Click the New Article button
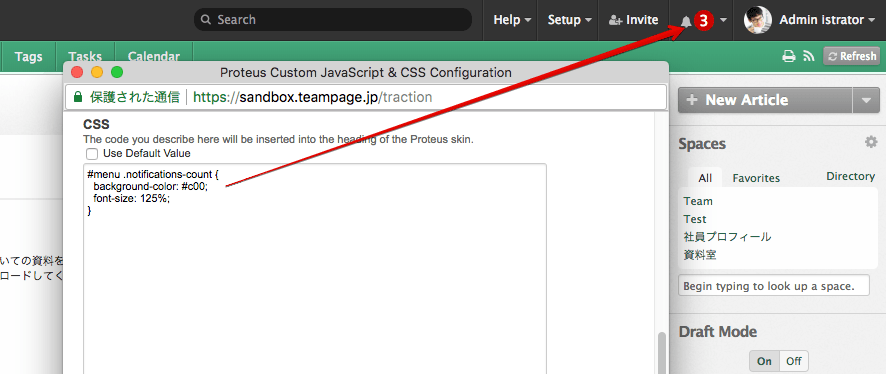886x374 pixels. (x=765, y=100)
